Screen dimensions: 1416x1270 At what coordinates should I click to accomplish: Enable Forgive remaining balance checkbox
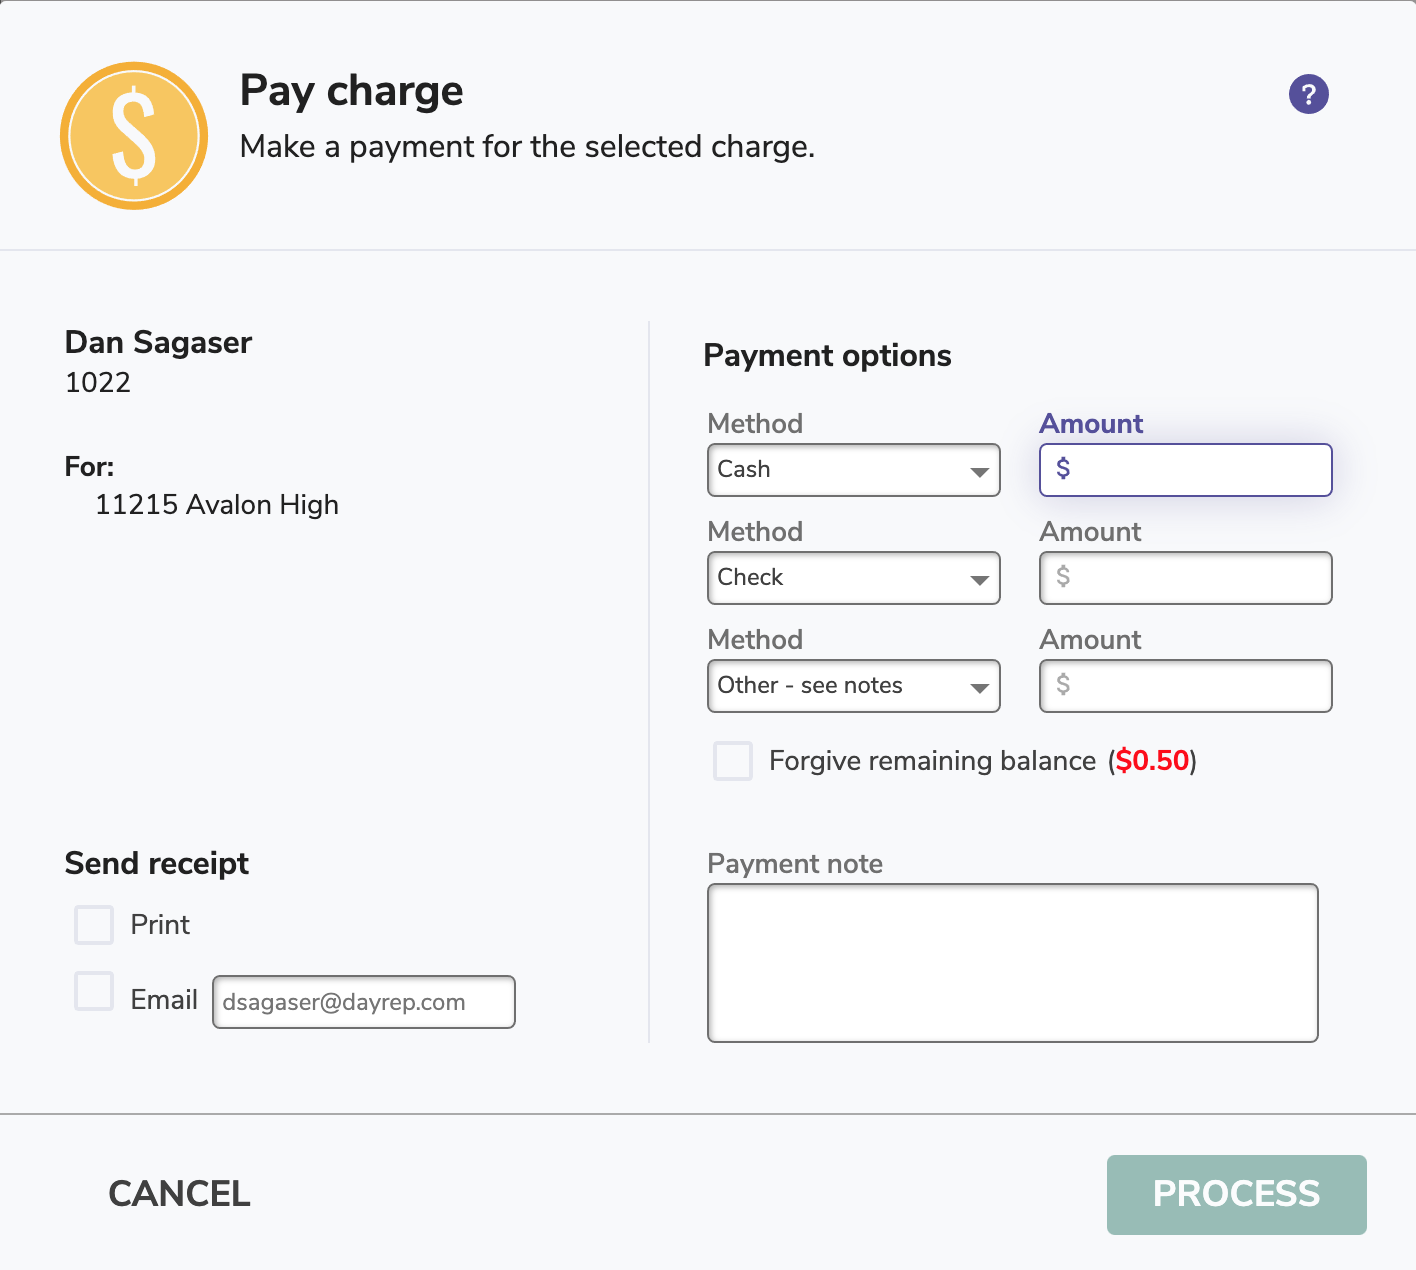[x=733, y=761]
